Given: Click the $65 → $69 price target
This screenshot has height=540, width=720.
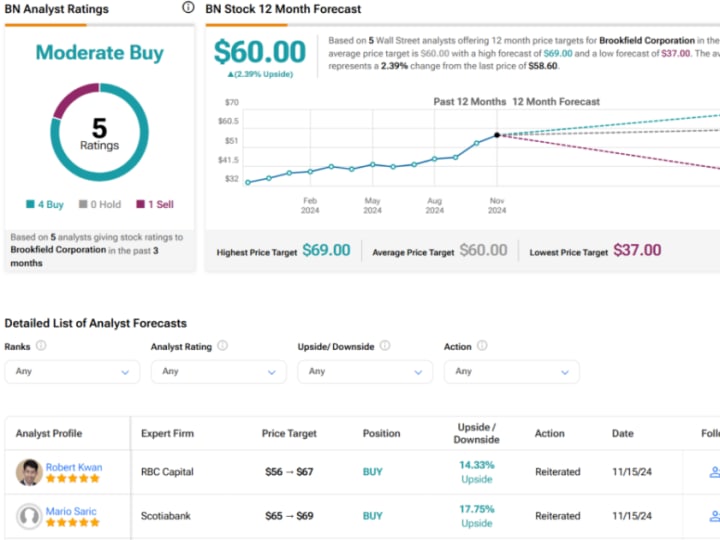Looking at the screenshot, I should point(289,516).
